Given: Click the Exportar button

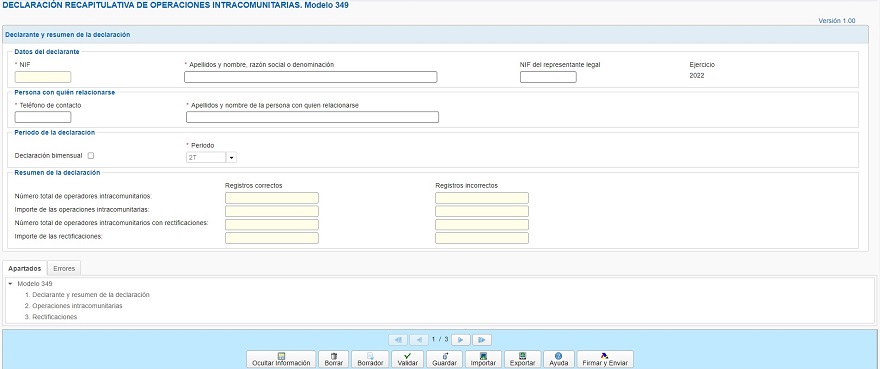Looking at the screenshot, I should tap(522, 359).
